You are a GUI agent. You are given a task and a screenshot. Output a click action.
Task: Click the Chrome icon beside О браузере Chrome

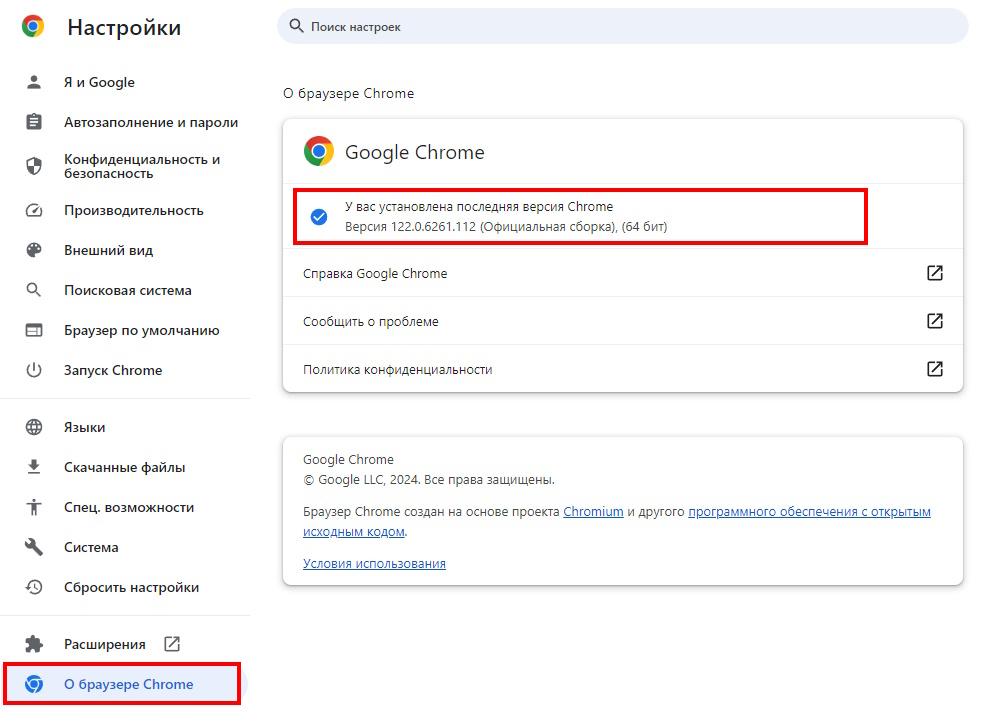pyautogui.click(x=34, y=684)
